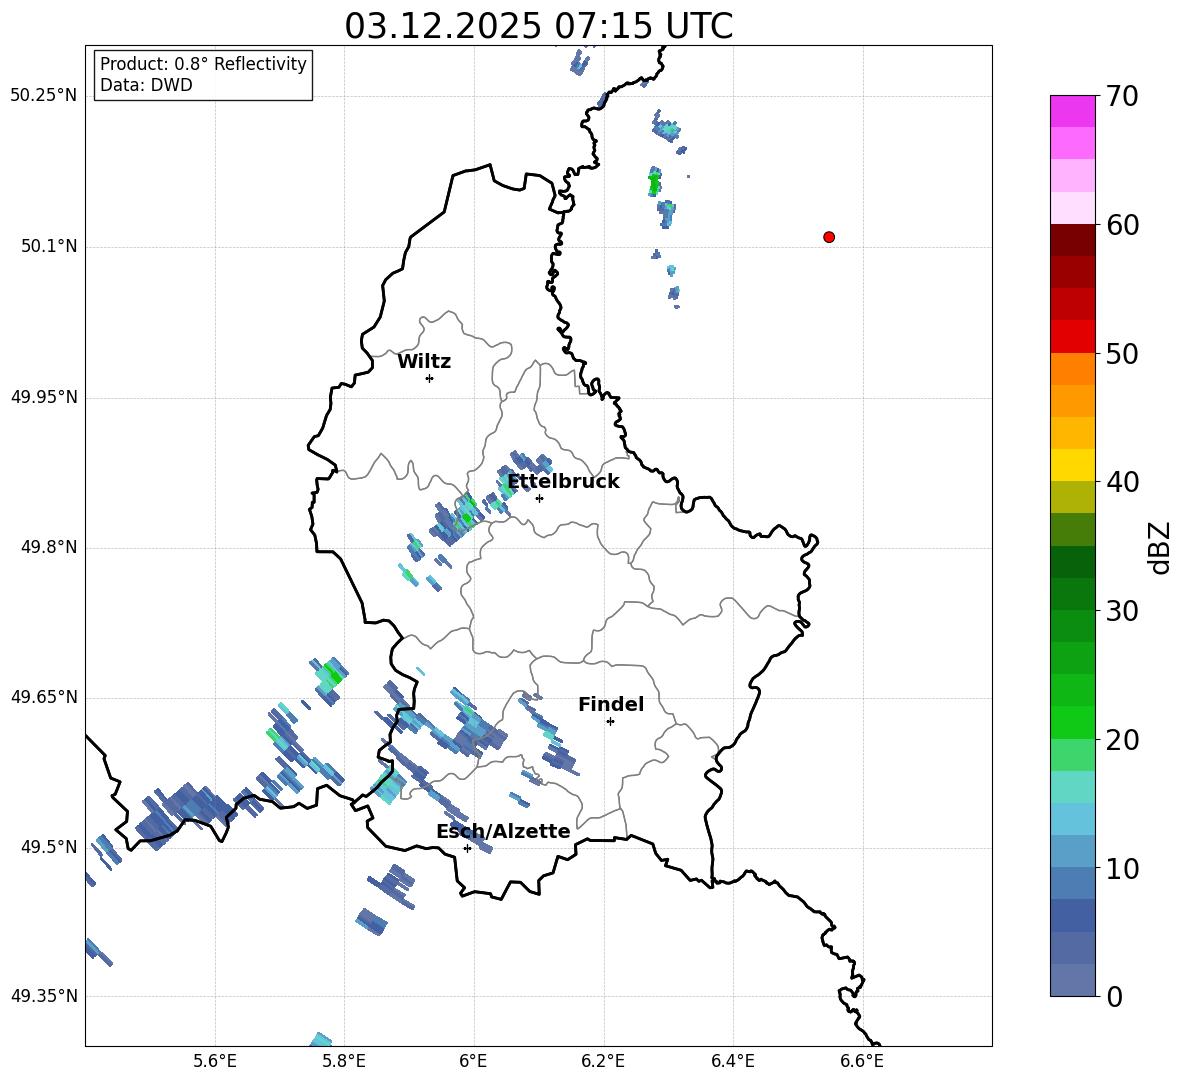Click the dBZ colorbar axis label
Viewport: 1184px width, 1081px height.
(1161, 547)
